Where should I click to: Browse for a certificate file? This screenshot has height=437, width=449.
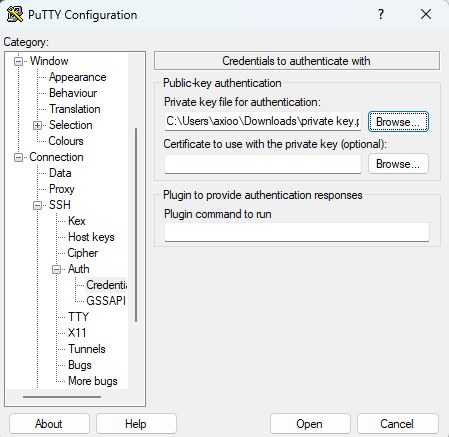click(398, 164)
